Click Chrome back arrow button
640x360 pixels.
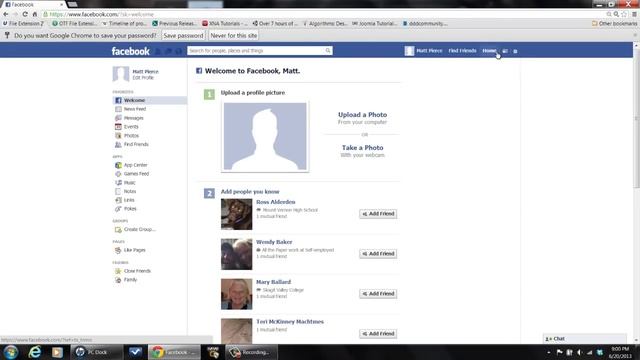click(x=6, y=14)
